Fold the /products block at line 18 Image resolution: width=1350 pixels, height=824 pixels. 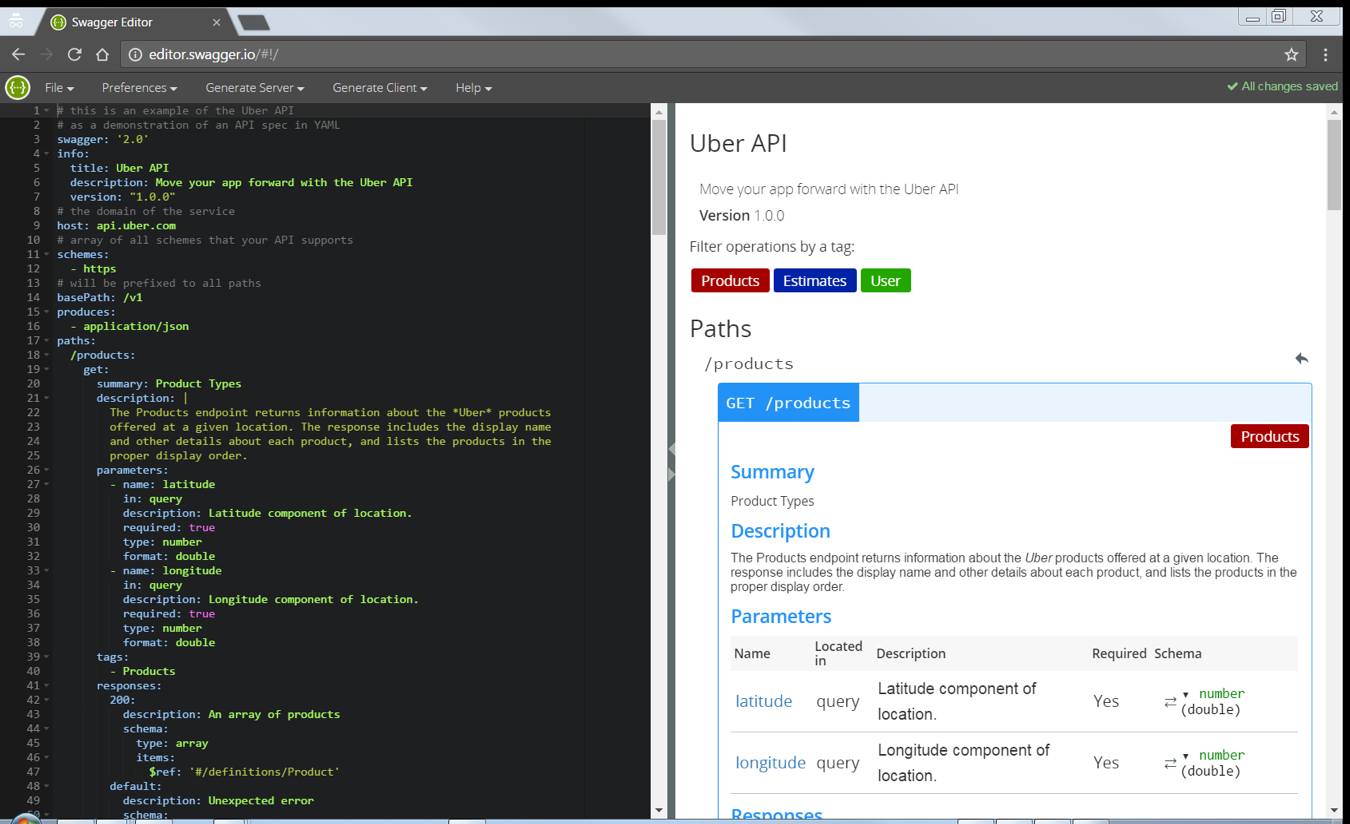pos(46,355)
